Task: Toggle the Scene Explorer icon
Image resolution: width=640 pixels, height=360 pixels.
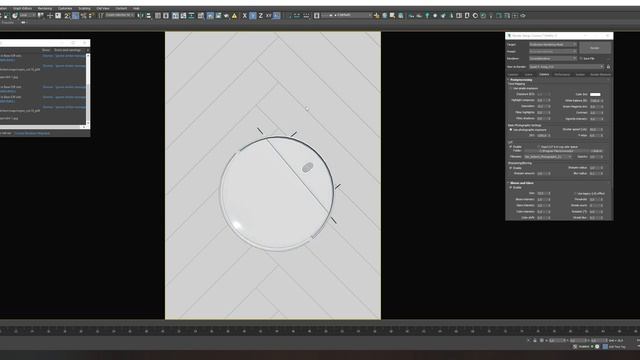Action: coord(158,16)
